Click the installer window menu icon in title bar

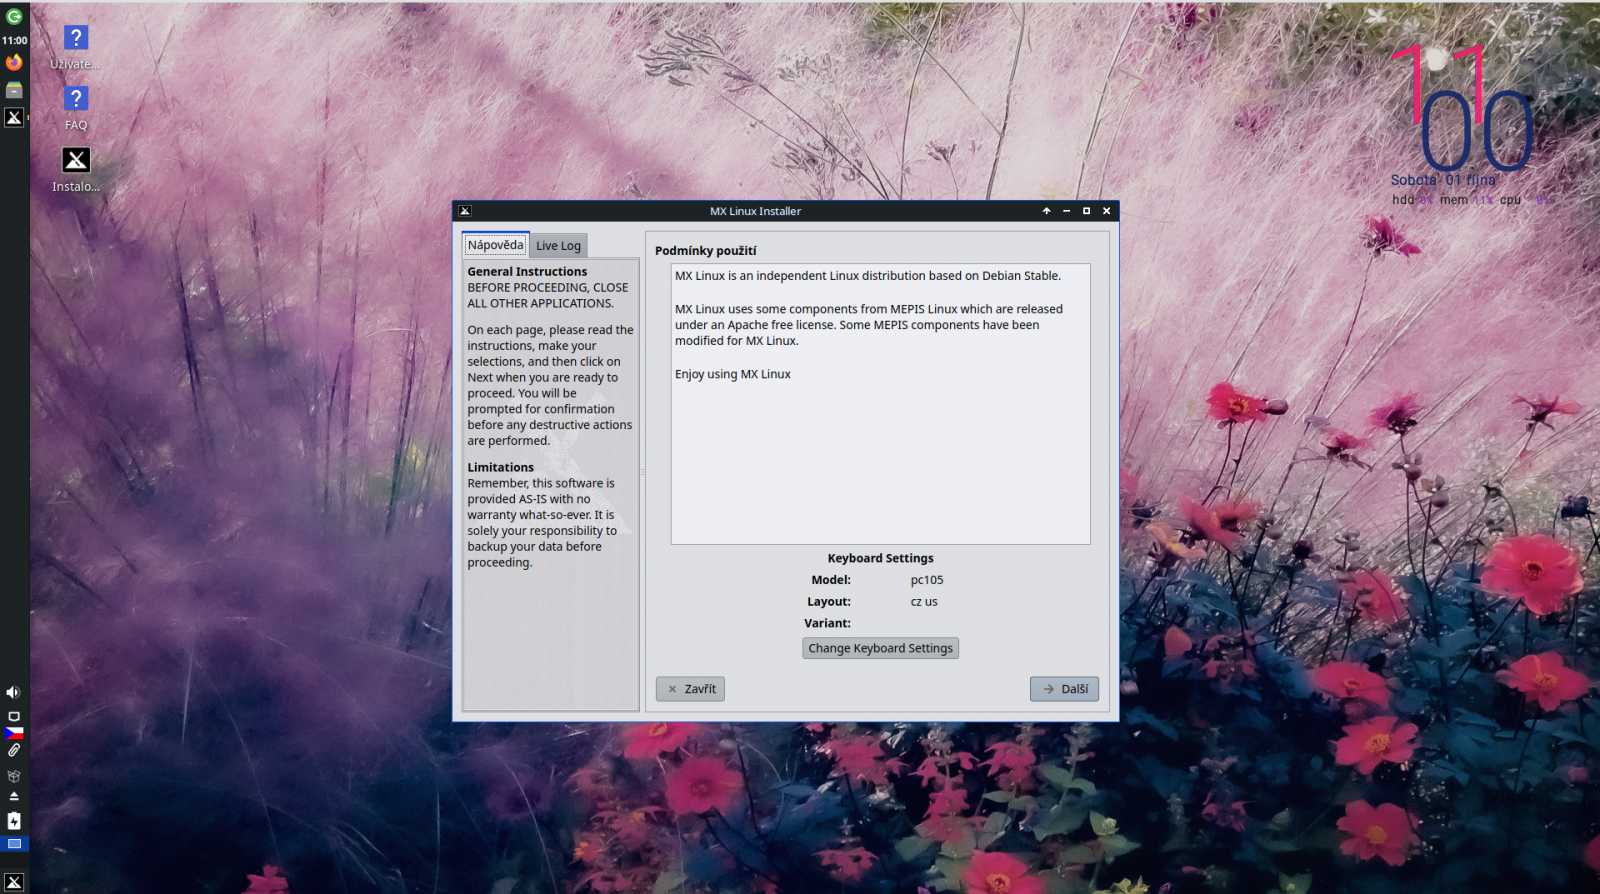click(x=465, y=211)
